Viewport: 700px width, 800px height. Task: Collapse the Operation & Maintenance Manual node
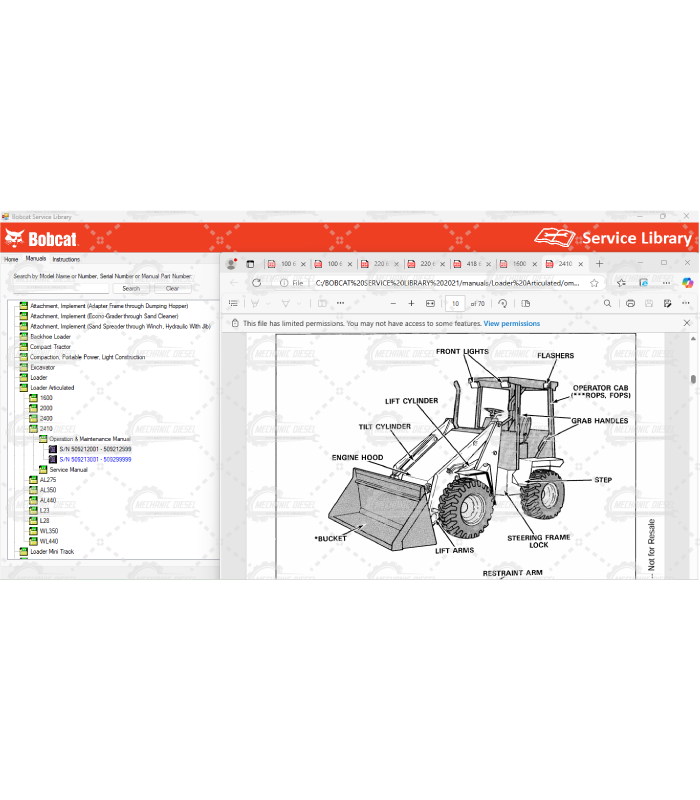[42, 439]
